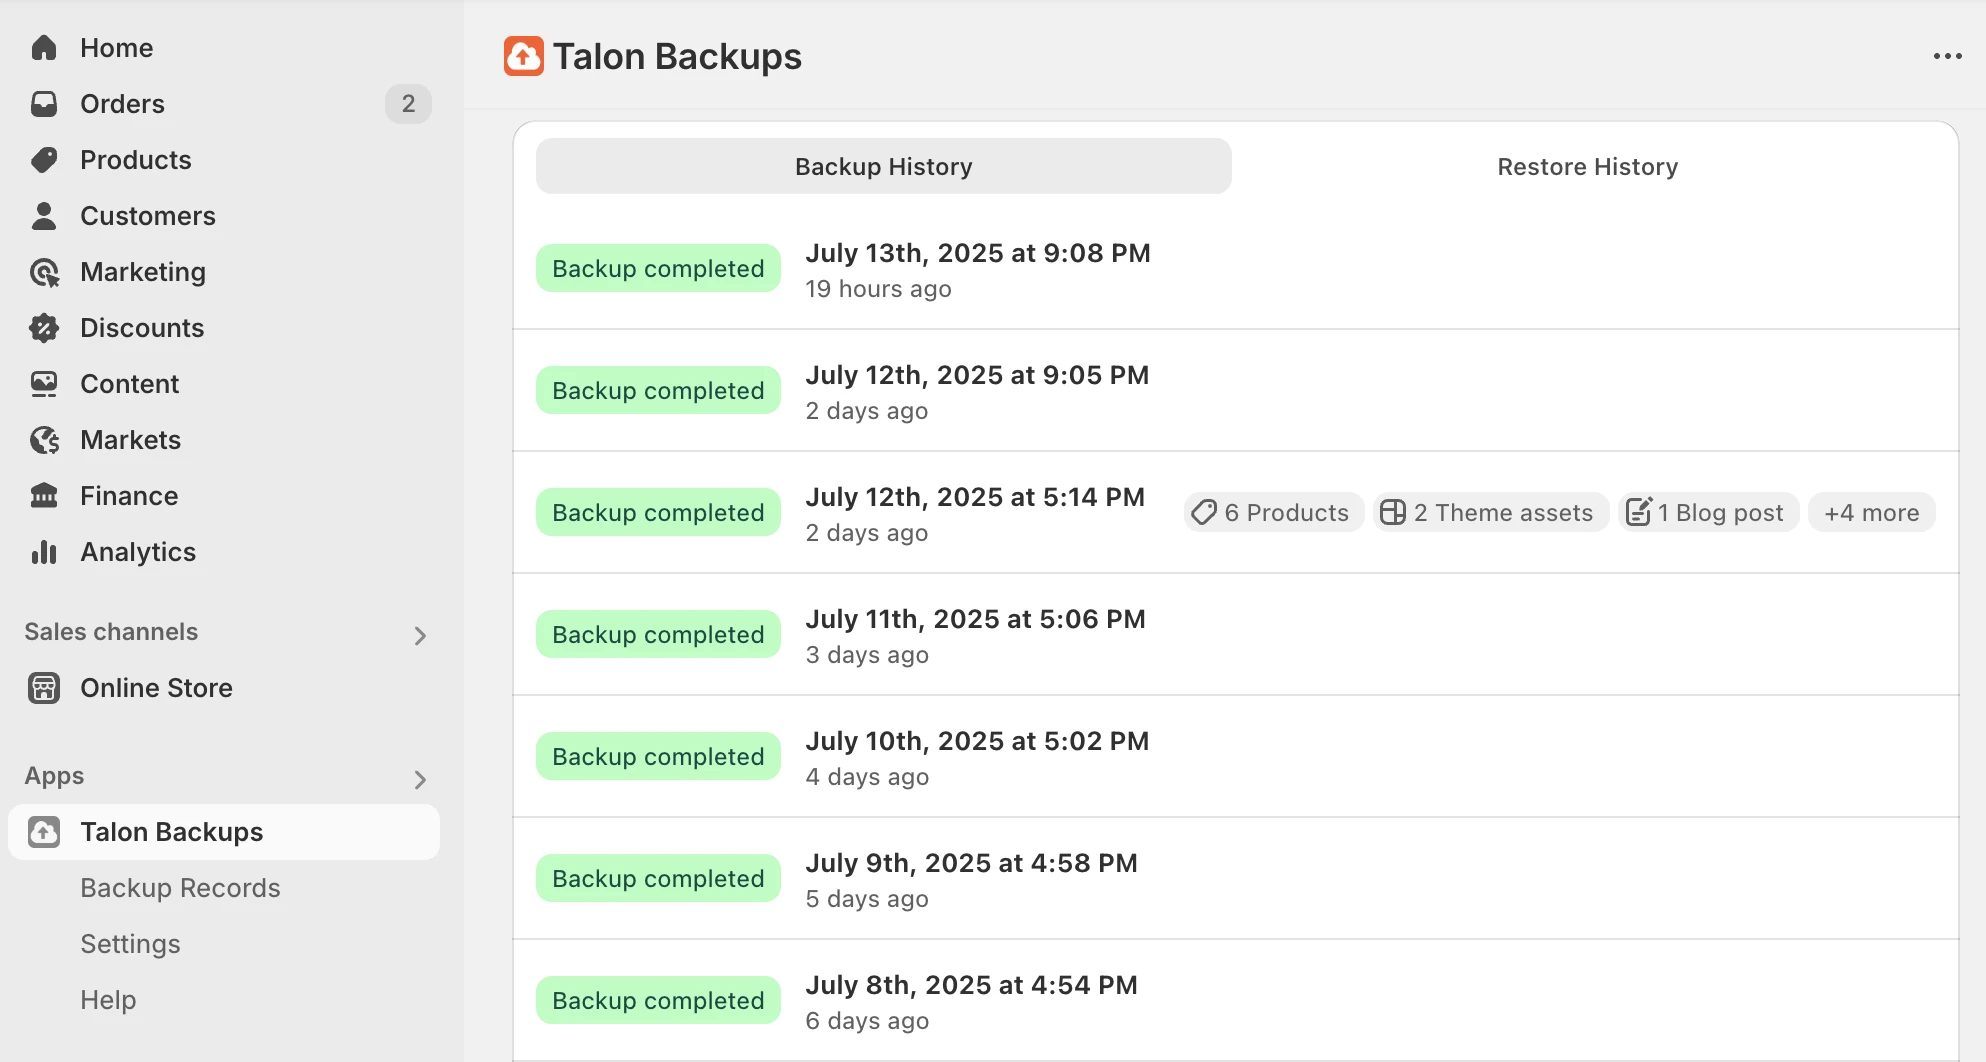Reveal hidden items via '+4 more'

[1871, 512]
